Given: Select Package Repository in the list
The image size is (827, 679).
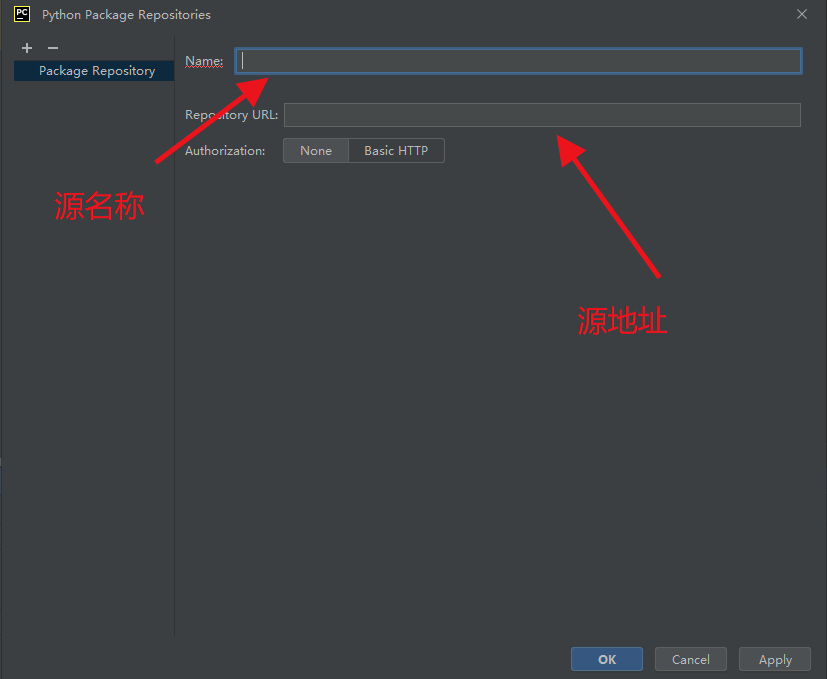Looking at the screenshot, I should [96, 71].
